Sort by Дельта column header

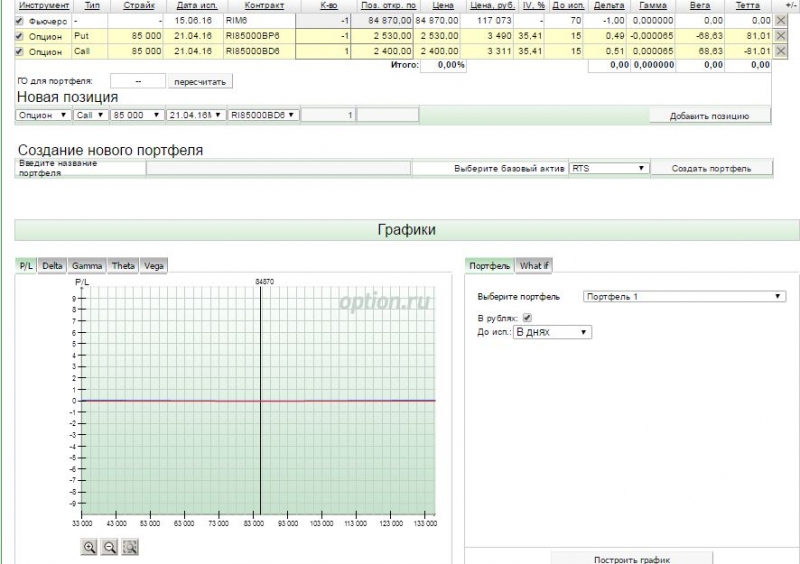point(609,5)
